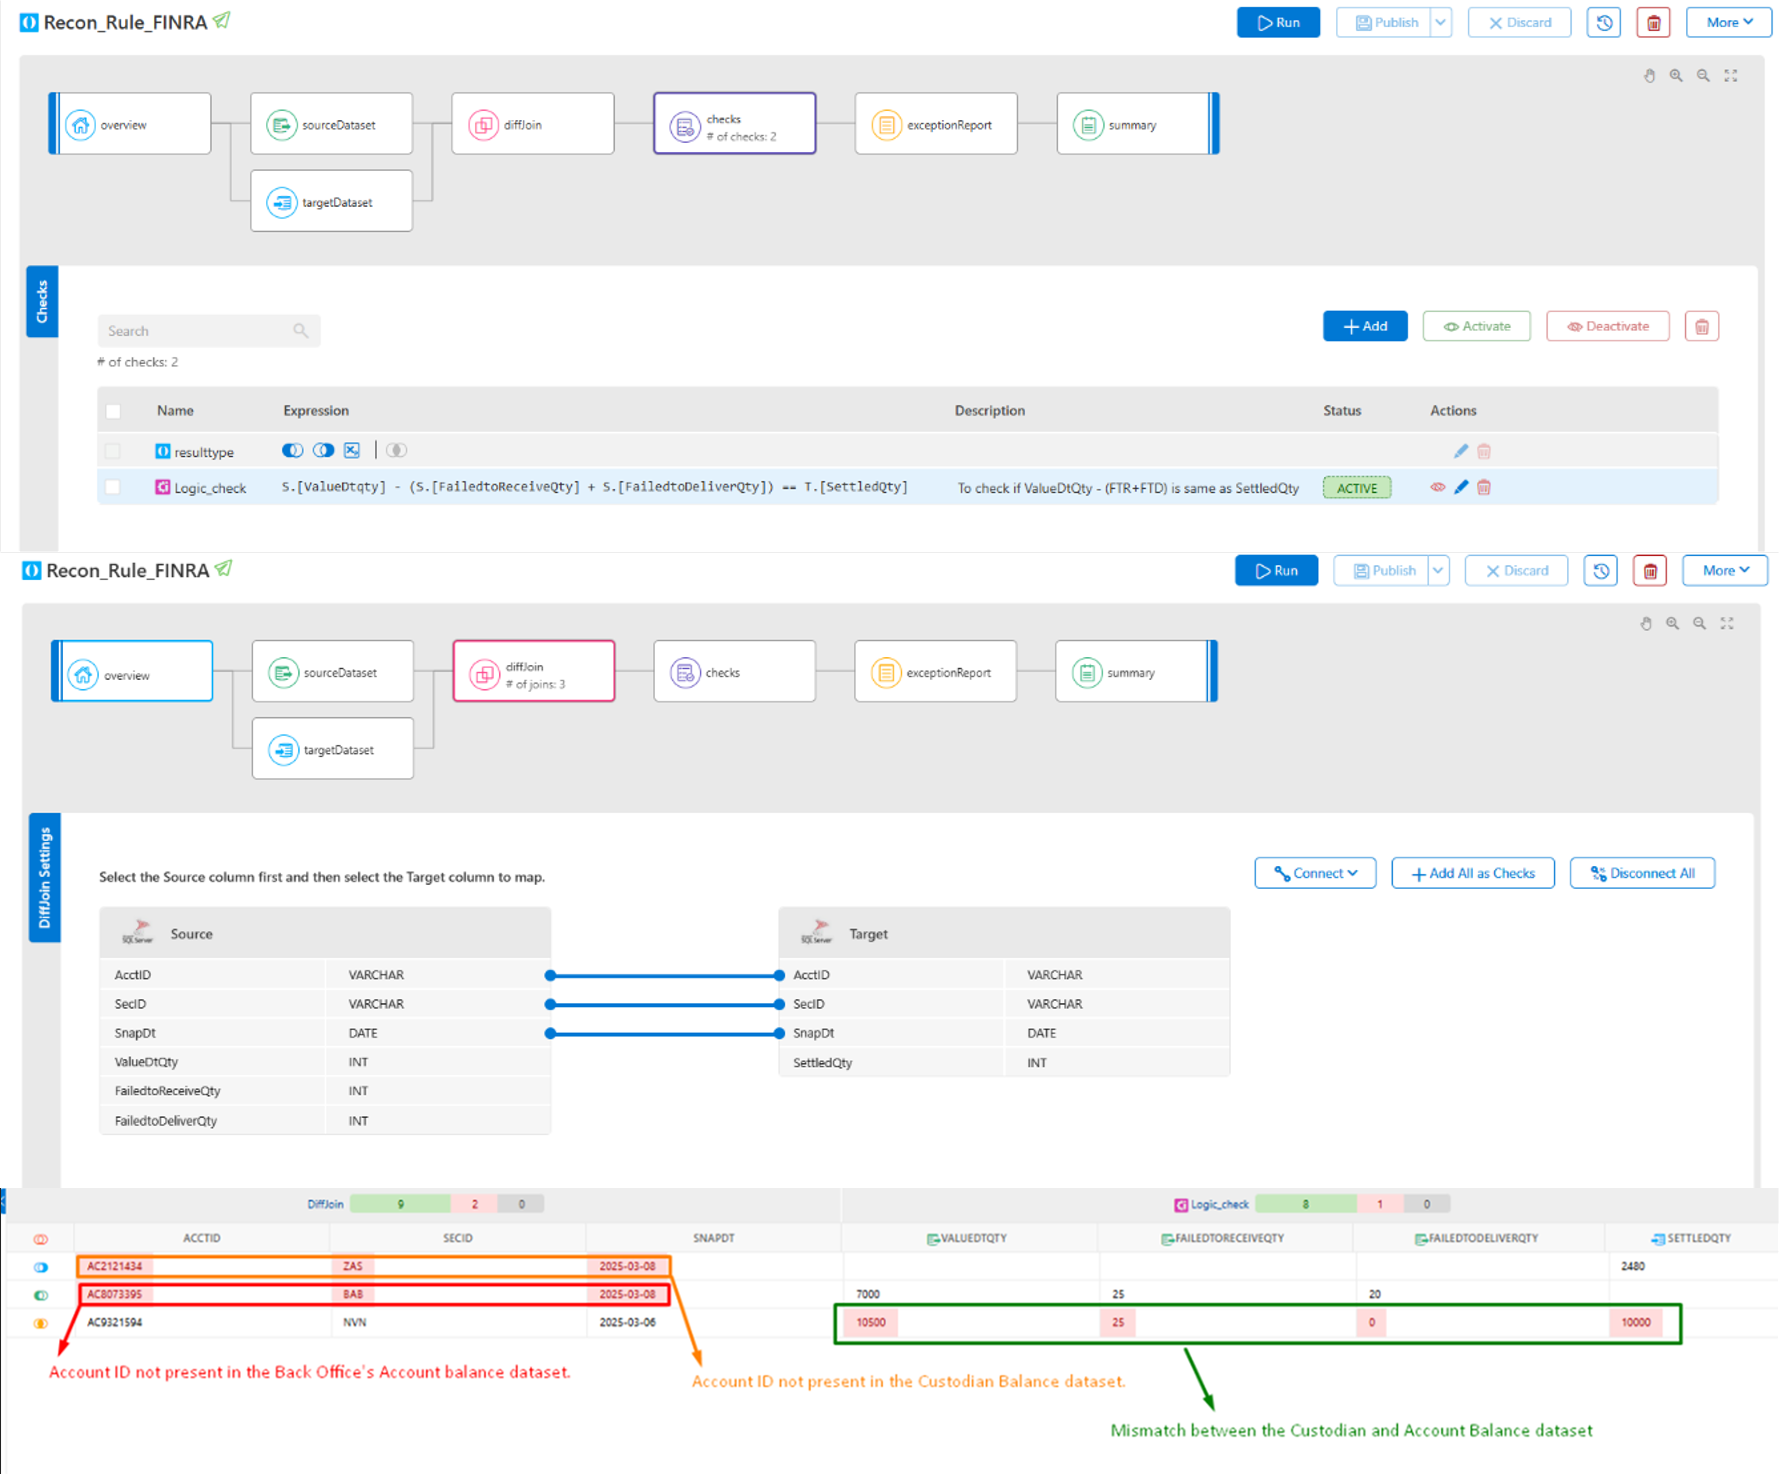1779x1474 pixels.
Task: Open the sourceDataset node in the flow
Action: pos(331,123)
